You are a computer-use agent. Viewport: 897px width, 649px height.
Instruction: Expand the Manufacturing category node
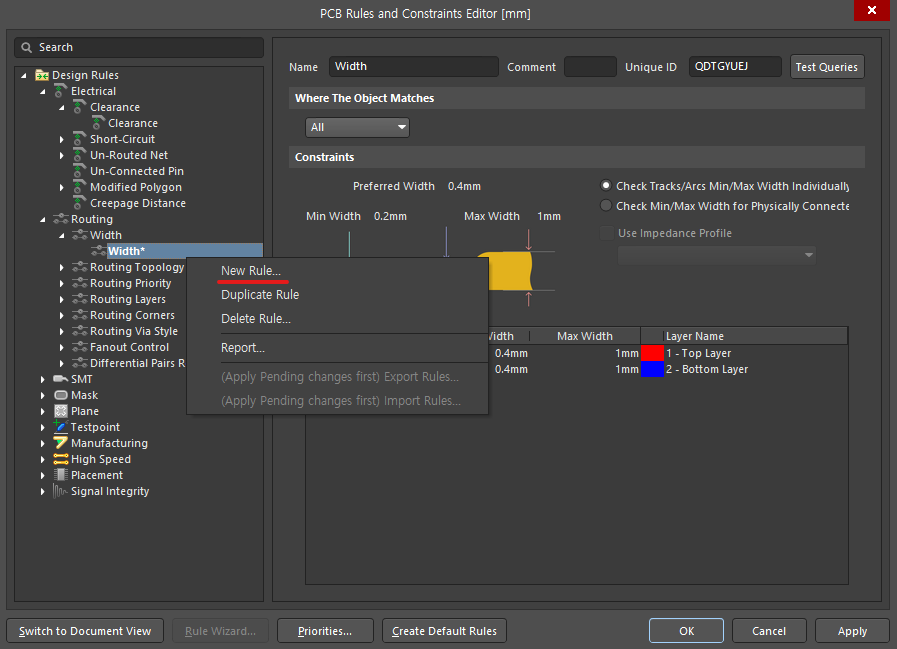(x=43, y=443)
